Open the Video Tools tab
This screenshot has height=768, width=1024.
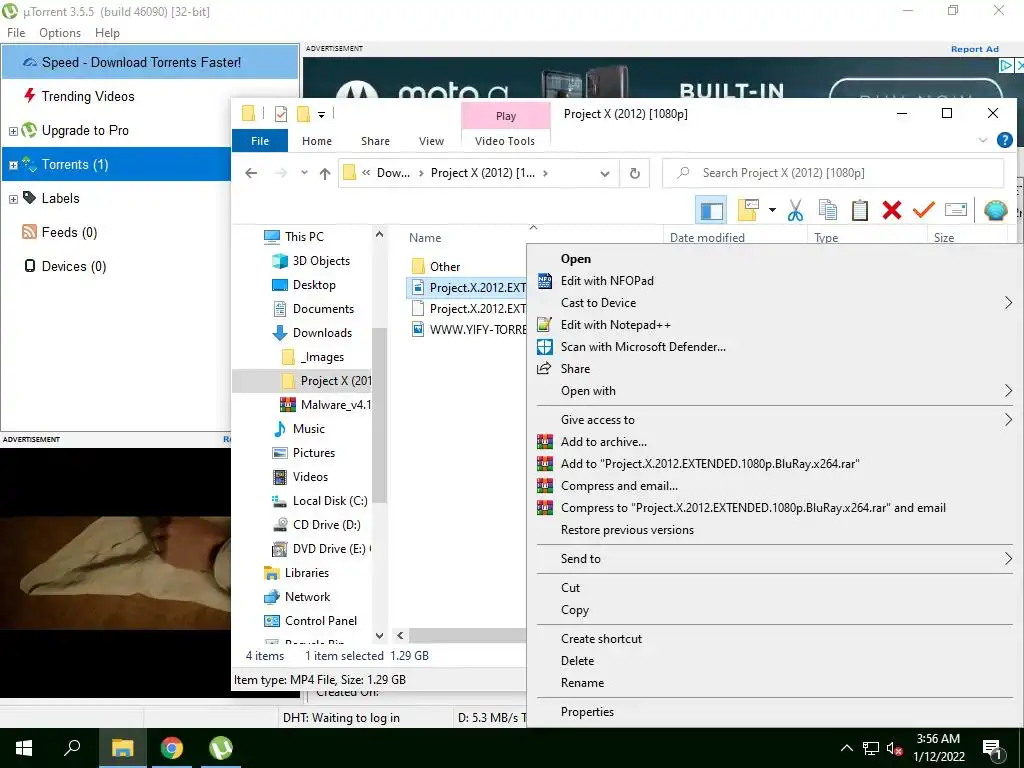[x=505, y=141]
